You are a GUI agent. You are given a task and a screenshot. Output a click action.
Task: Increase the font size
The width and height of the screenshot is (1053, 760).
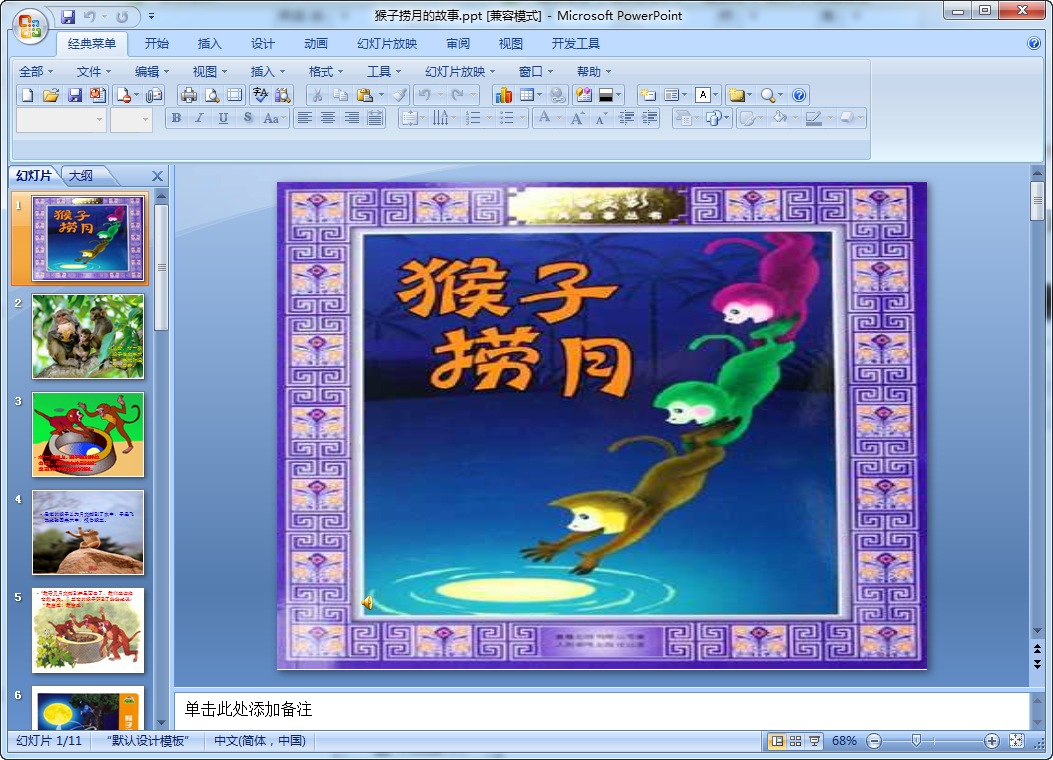click(x=577, y=118)
